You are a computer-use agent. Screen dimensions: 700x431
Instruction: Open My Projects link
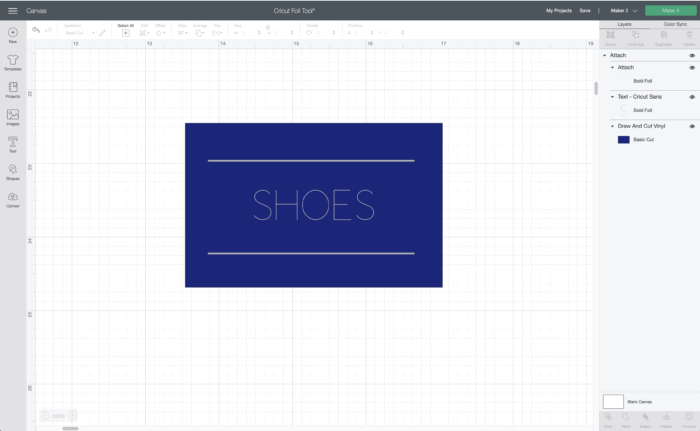[559, 10]
